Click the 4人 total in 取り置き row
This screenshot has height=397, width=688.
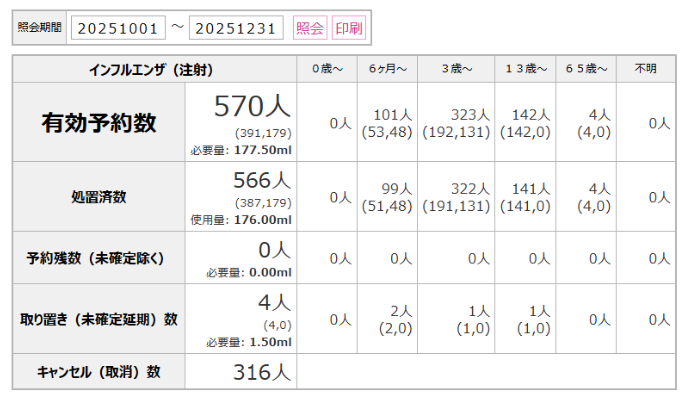[x=275, y=303]
